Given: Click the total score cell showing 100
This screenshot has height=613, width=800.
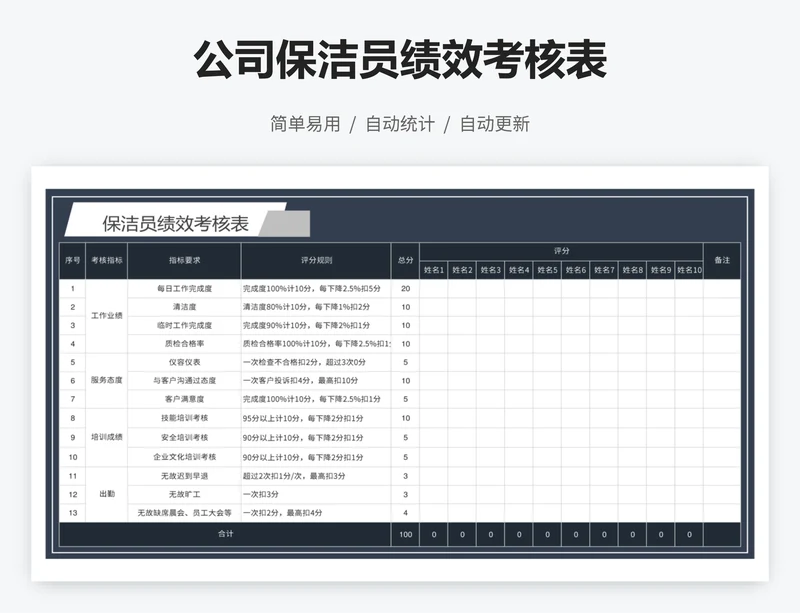Looking at the screenshot, I should point(405,535).
